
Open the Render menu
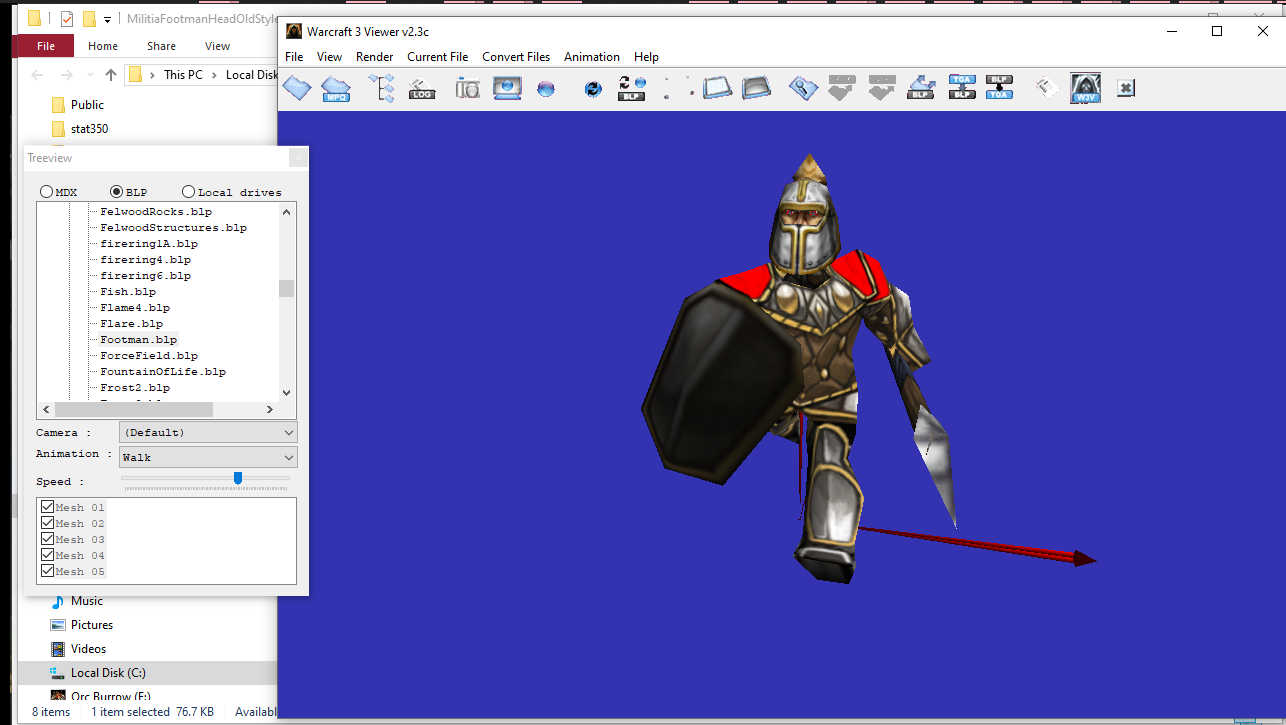click(375, 57)
